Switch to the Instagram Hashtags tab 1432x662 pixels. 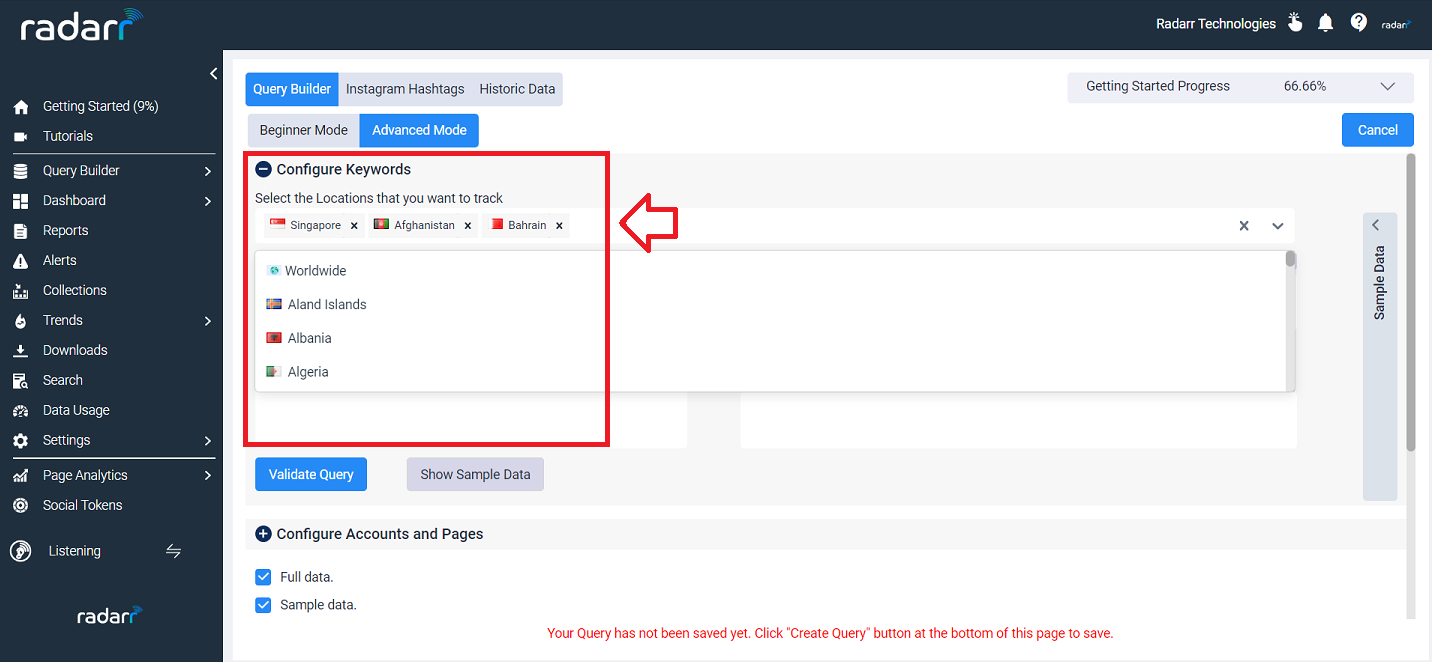click(x=404, y=88)
